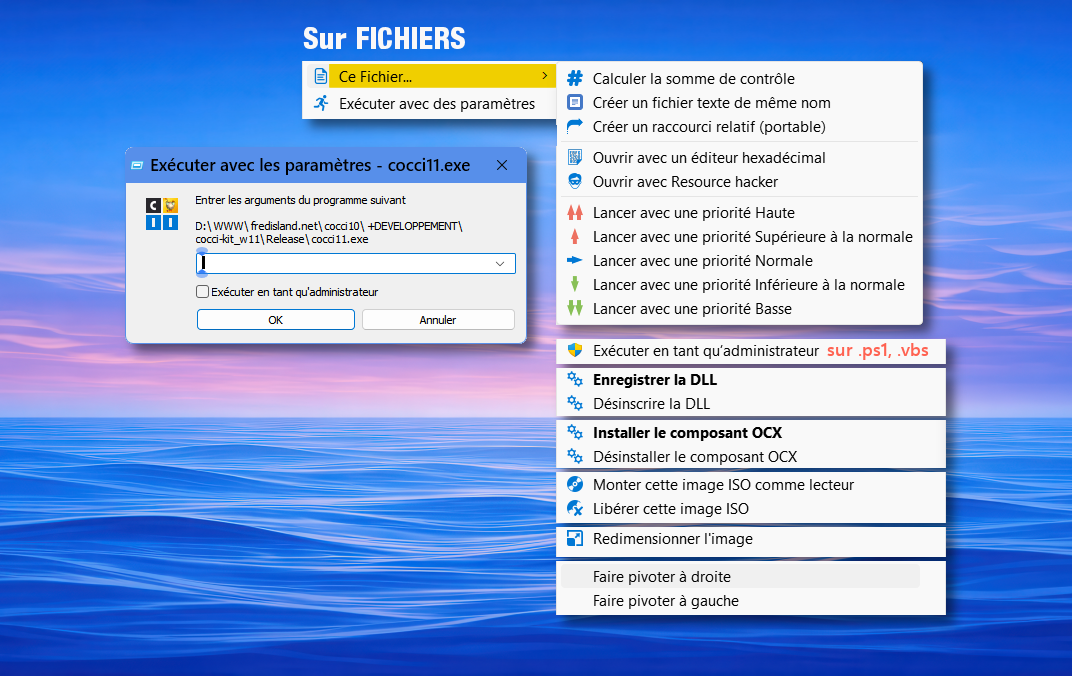This screenshot has width=1072, height=676.
Task: Click the Resource Hacker icon
Action: tap(575, 181)
